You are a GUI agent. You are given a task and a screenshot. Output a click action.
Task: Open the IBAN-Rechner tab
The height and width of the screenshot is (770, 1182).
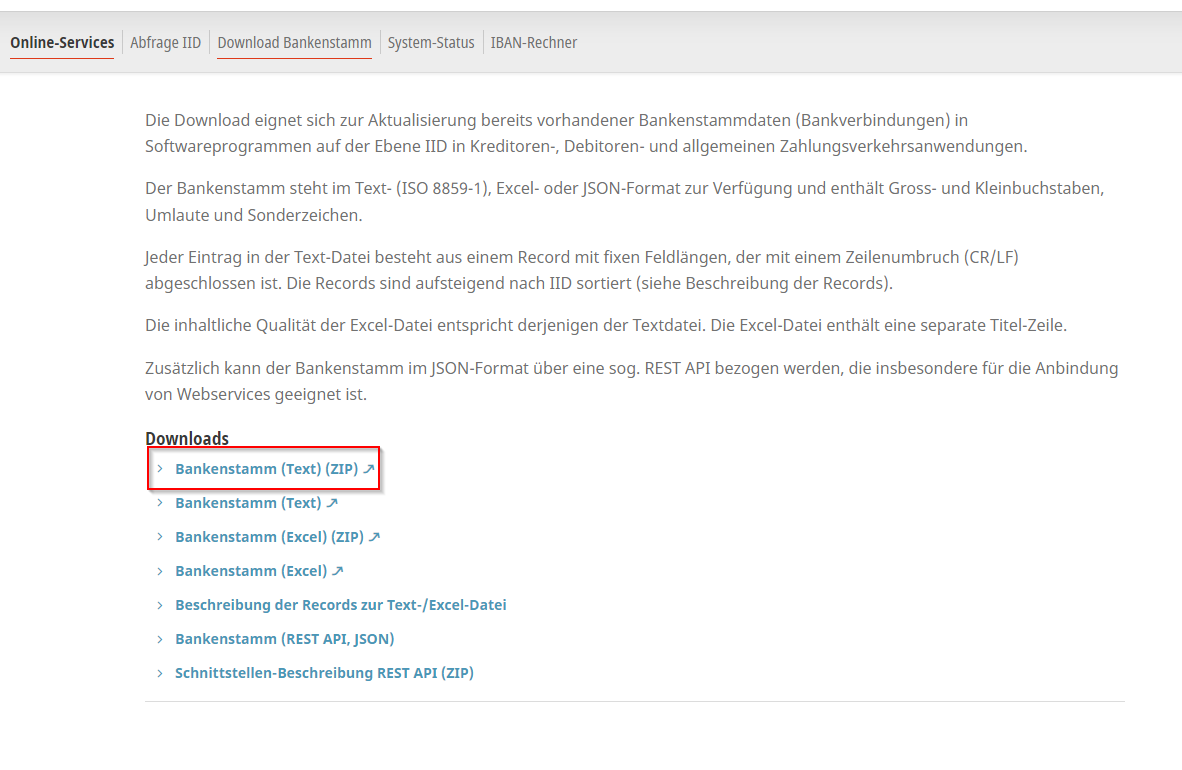point(533,43)
